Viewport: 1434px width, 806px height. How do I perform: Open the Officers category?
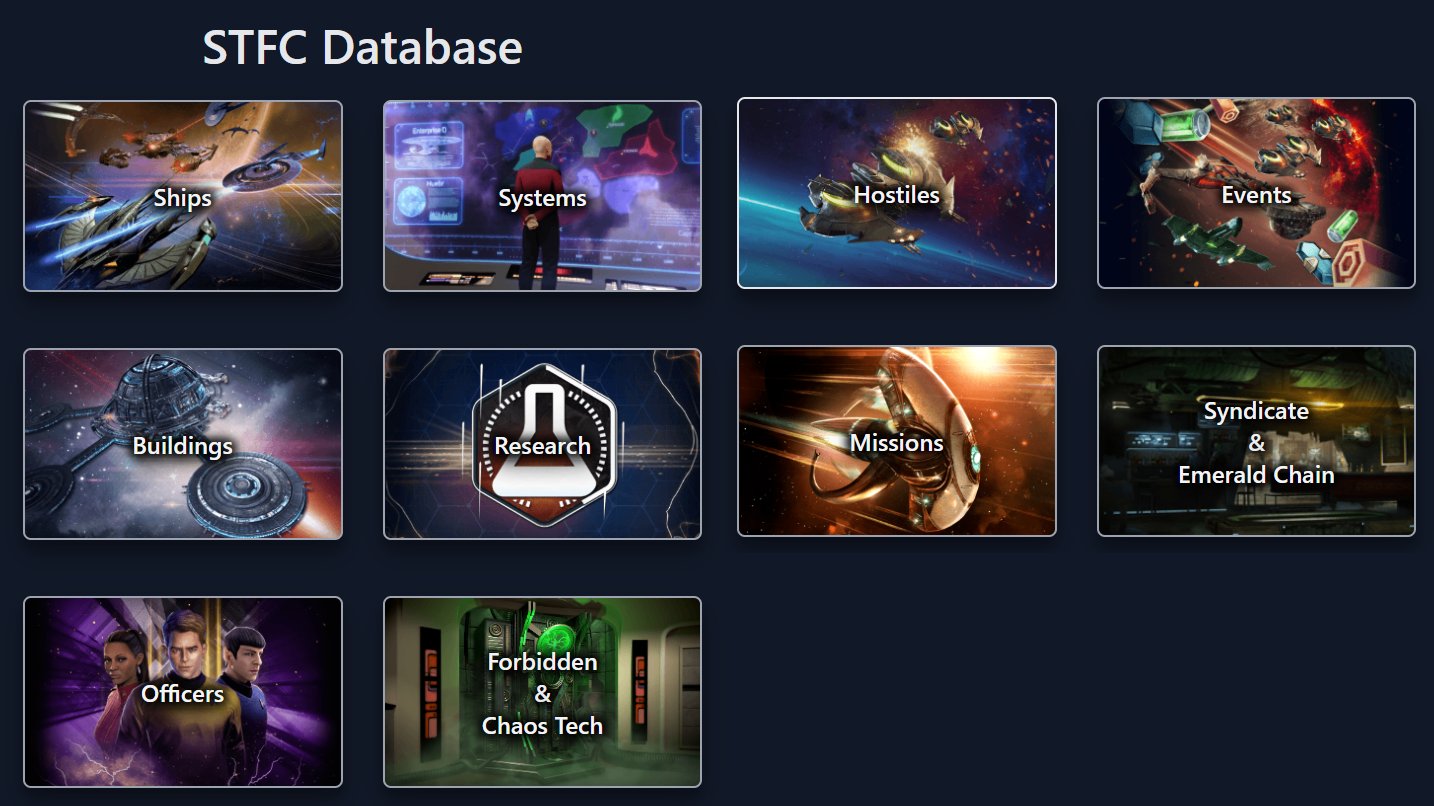tap(183, 692)
